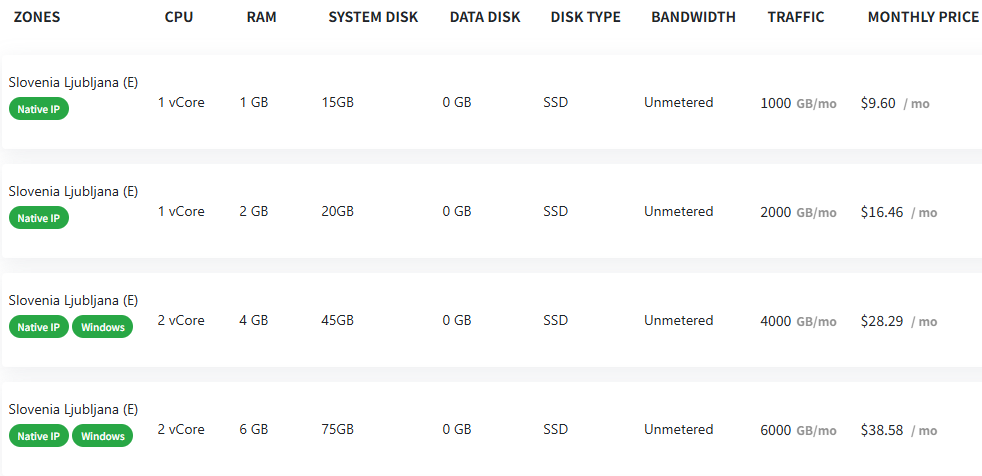Sort by the TRAFFIC column header

coord(796,17)
